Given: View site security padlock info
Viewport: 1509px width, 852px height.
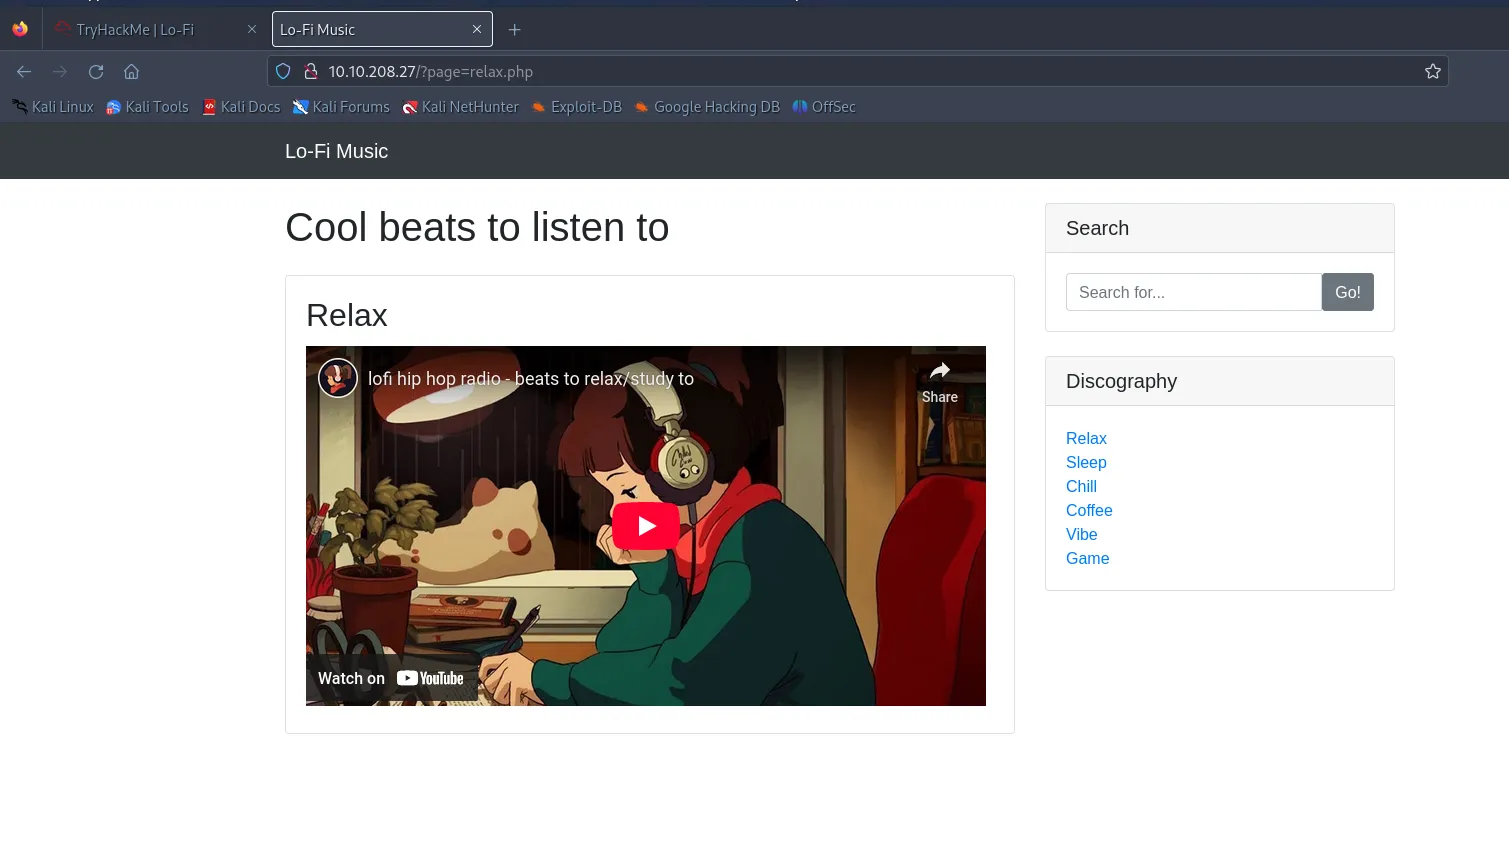Looking at the screenshot, I should click(x=311, y=72).
